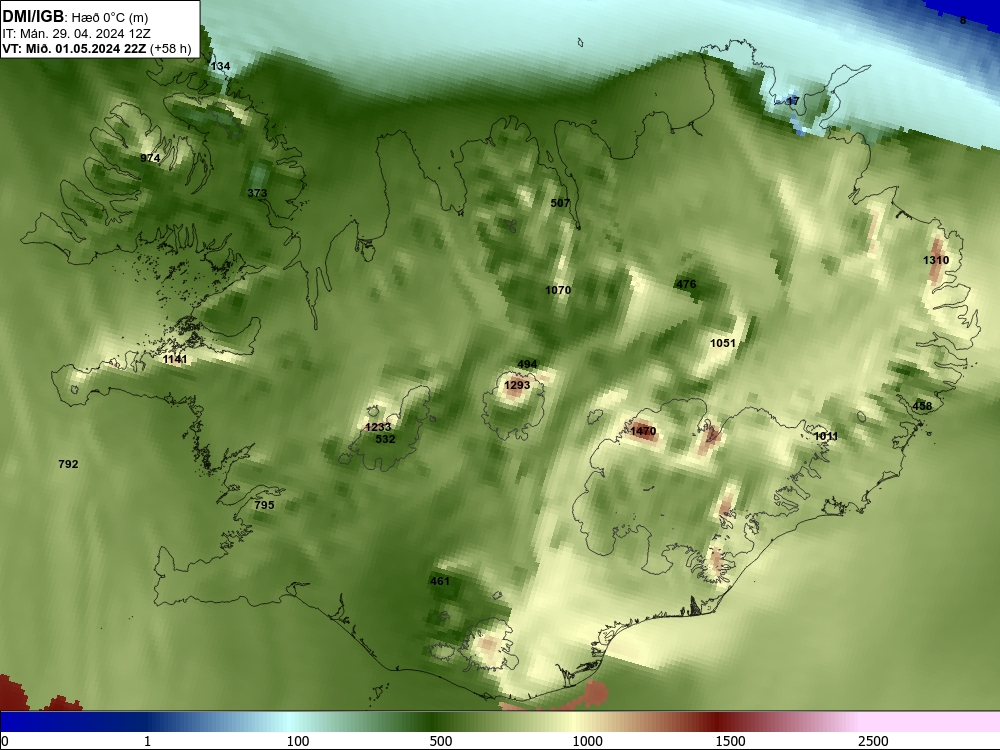Click the DMI/IGB title text

(x=33, y=17)
